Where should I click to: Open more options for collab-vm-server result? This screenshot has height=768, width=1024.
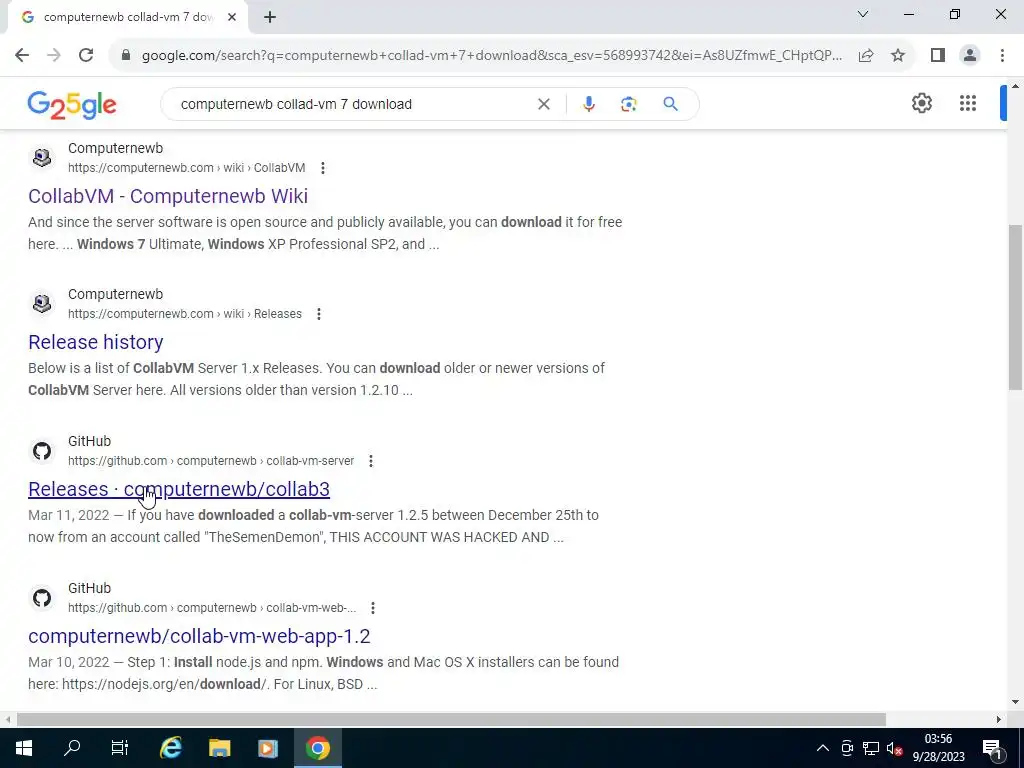tap(371, 461)
